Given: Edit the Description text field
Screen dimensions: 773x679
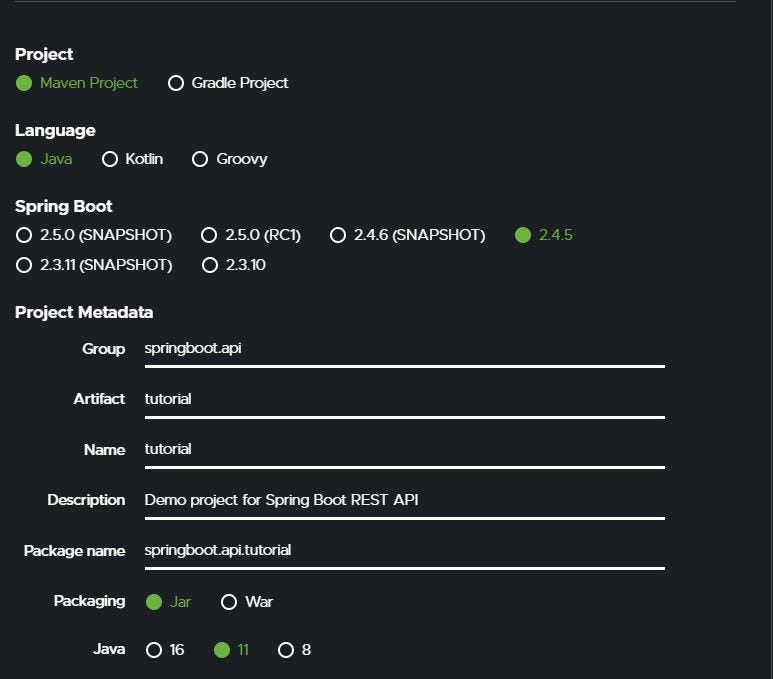Looking at the screenshot, I should click(x=404, y=500).
